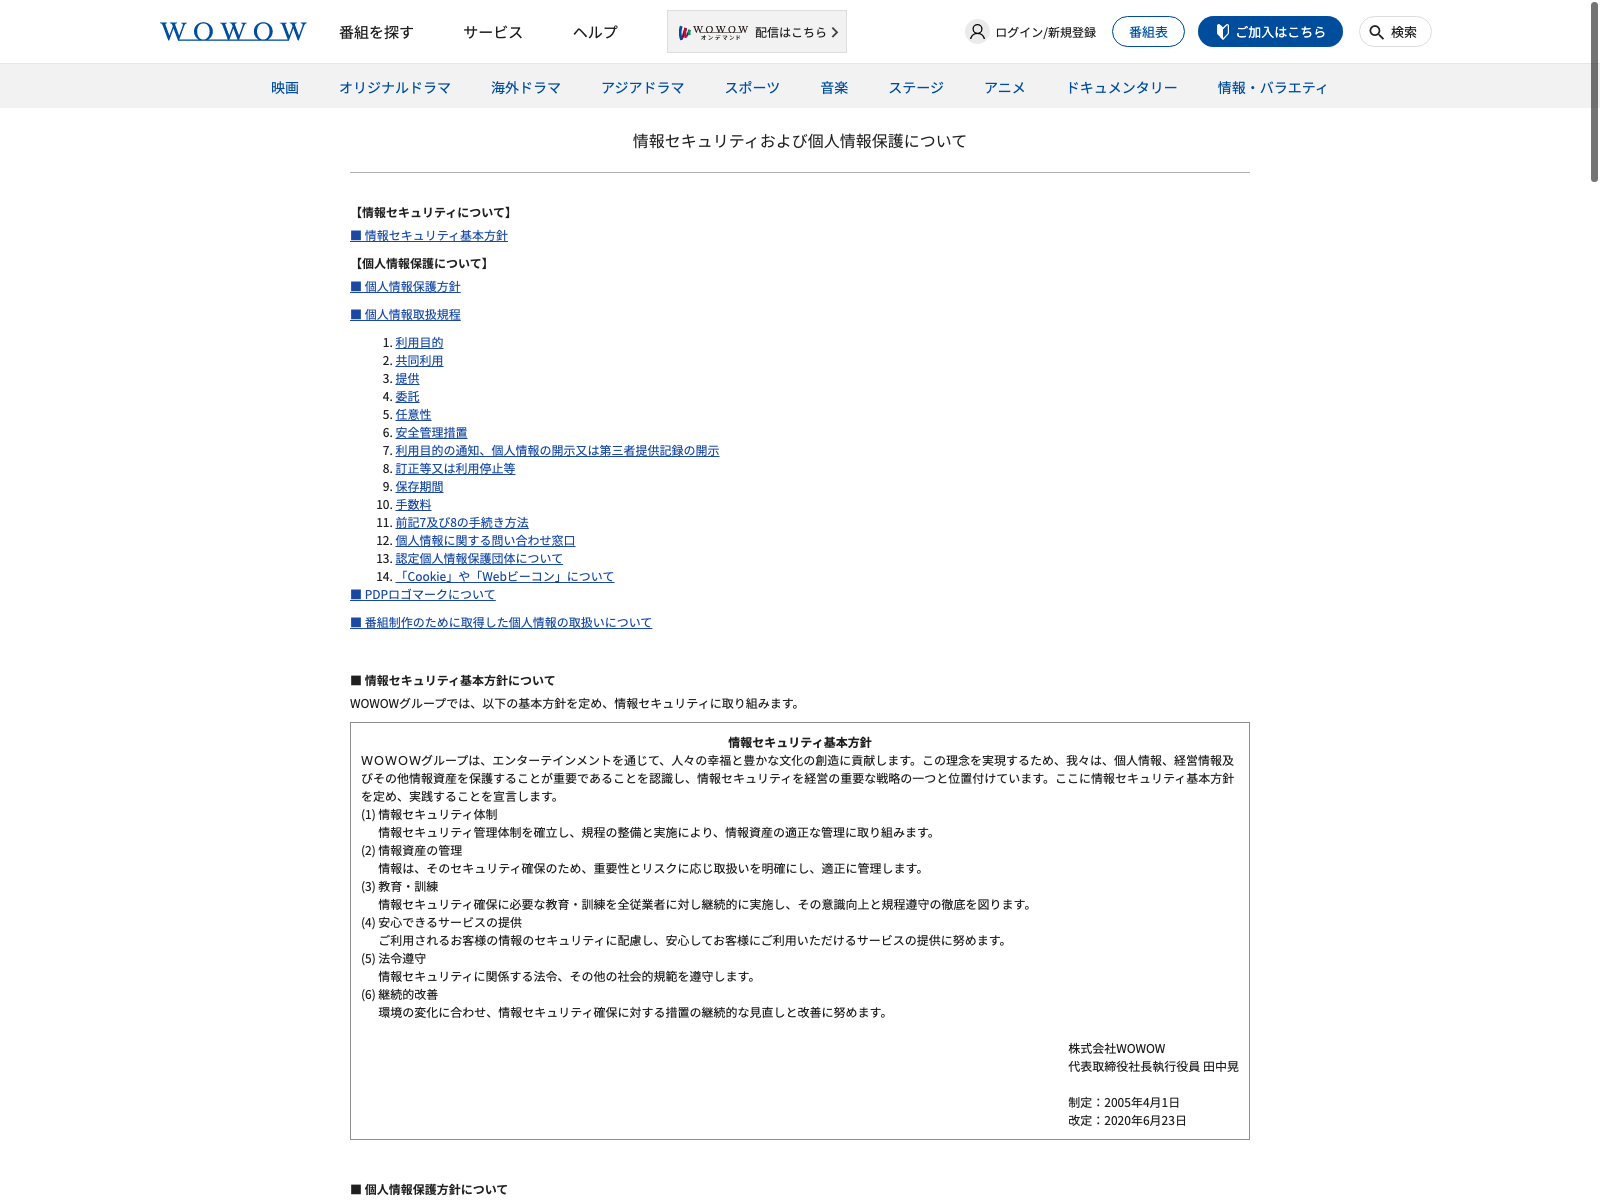Open the 番組を探す menu
Viewport: 1600px width, 1200px height.
[376, 32]
